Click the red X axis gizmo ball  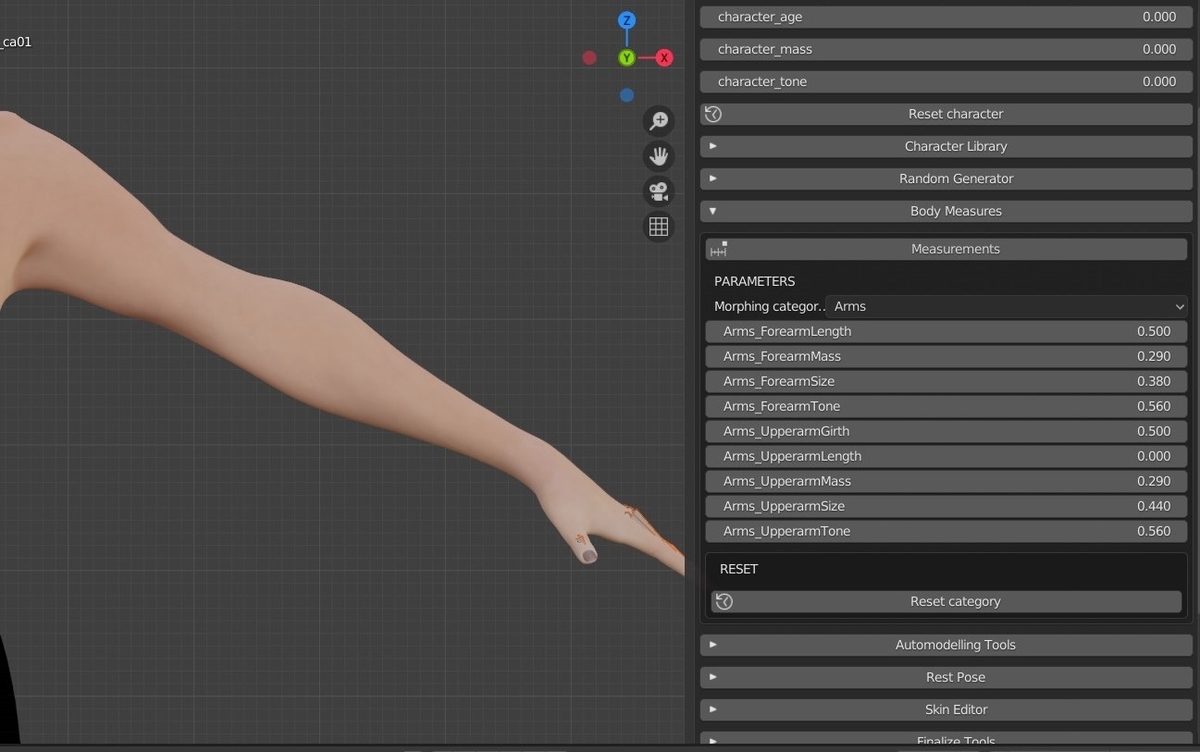pos(664,58)
